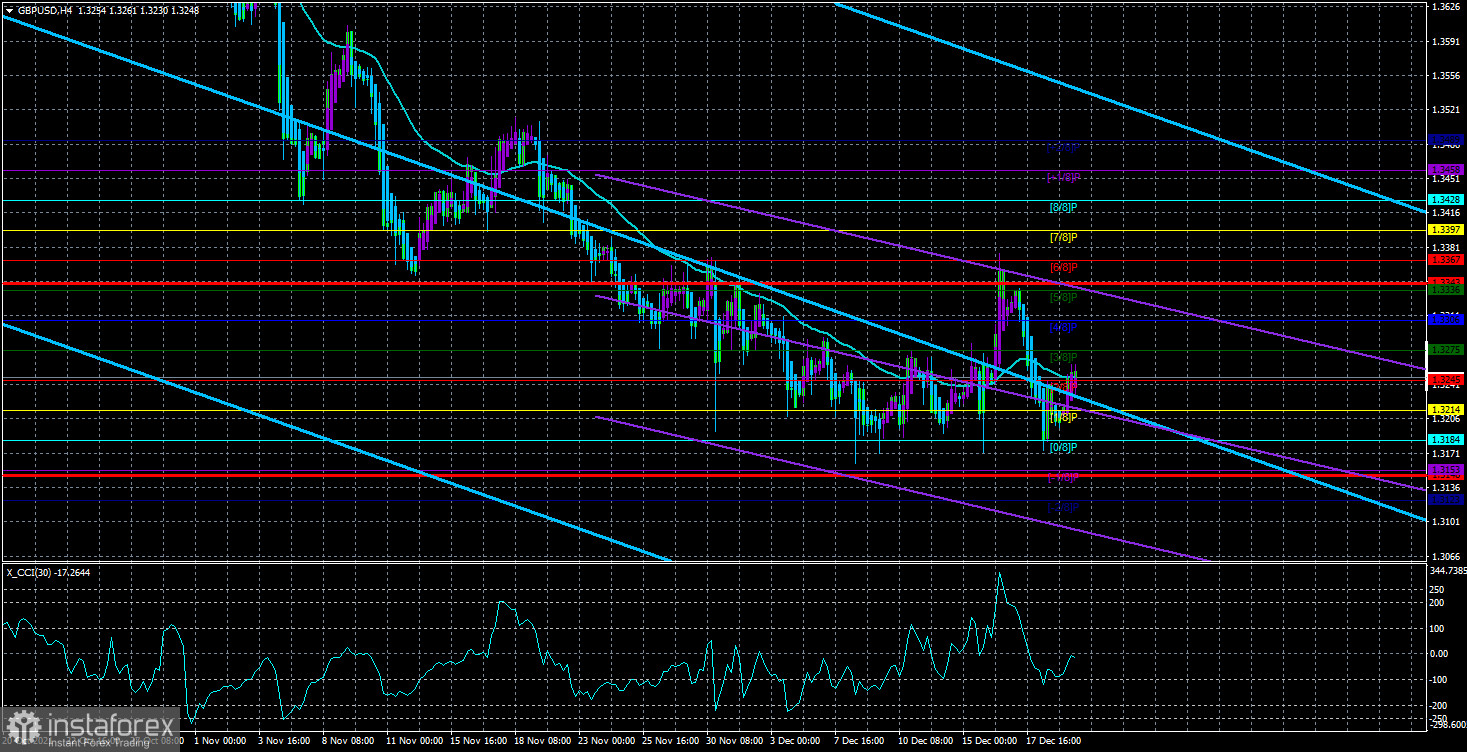Select the 30 Nov 08:00 time label
Viewport: 1467px width, 752px height.
click(x=733, y=741)
